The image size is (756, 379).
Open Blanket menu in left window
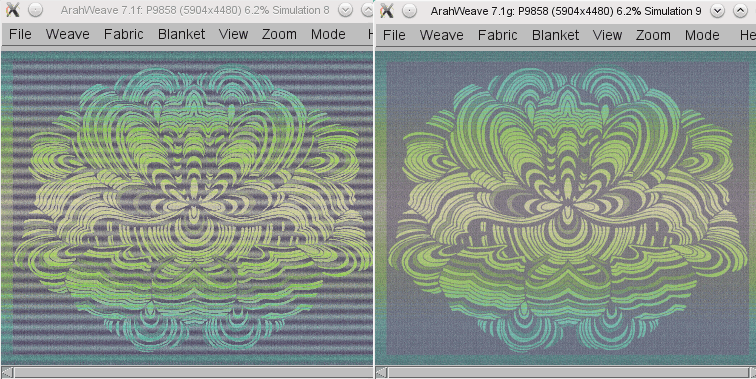(181, 34)
